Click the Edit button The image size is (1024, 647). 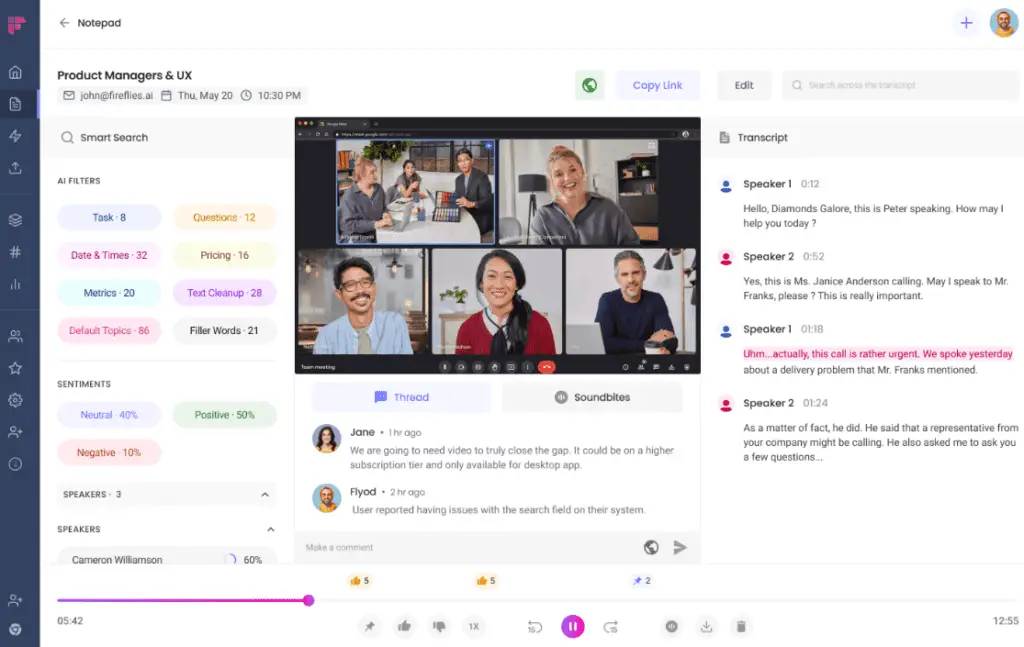744,85
